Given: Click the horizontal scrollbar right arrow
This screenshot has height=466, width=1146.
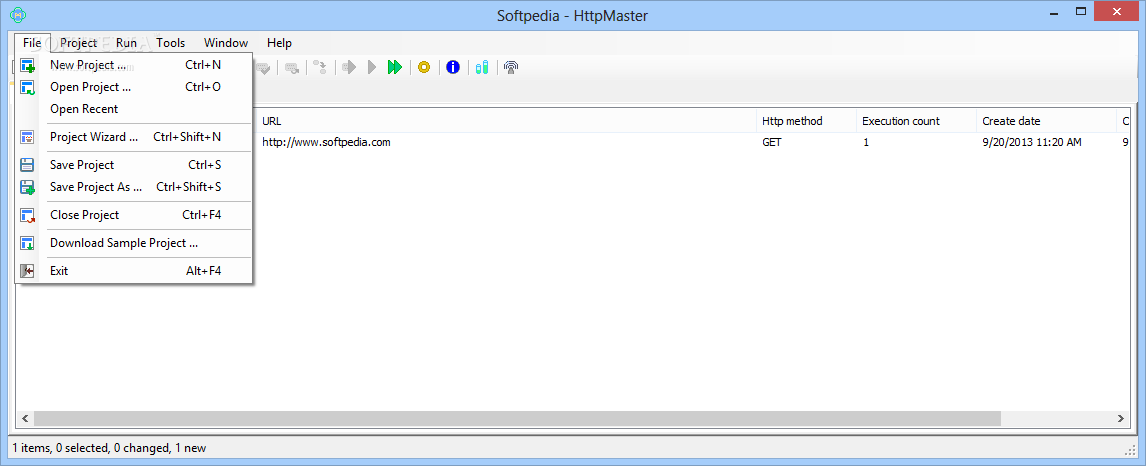Looking at the screenshot, I should (1122, 419).
